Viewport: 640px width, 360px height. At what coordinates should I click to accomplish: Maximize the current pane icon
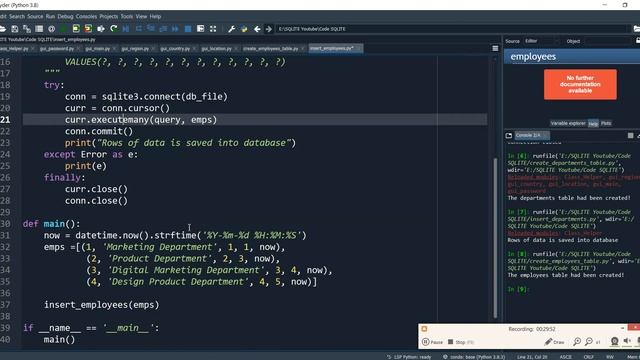pyautogui.click(x=200, y=29)
